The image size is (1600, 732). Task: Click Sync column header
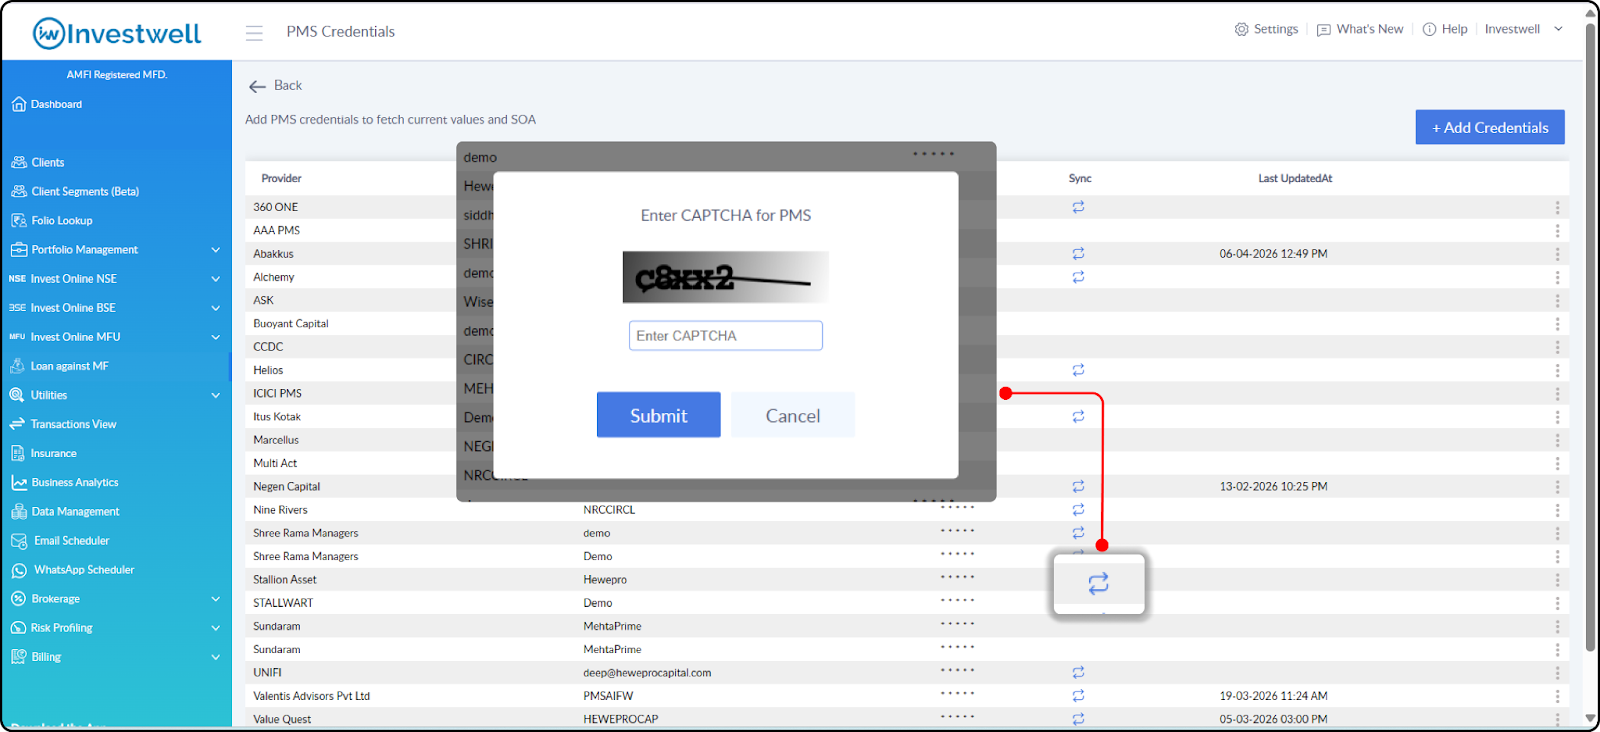pyautogui.click(x=1080, y=178)
